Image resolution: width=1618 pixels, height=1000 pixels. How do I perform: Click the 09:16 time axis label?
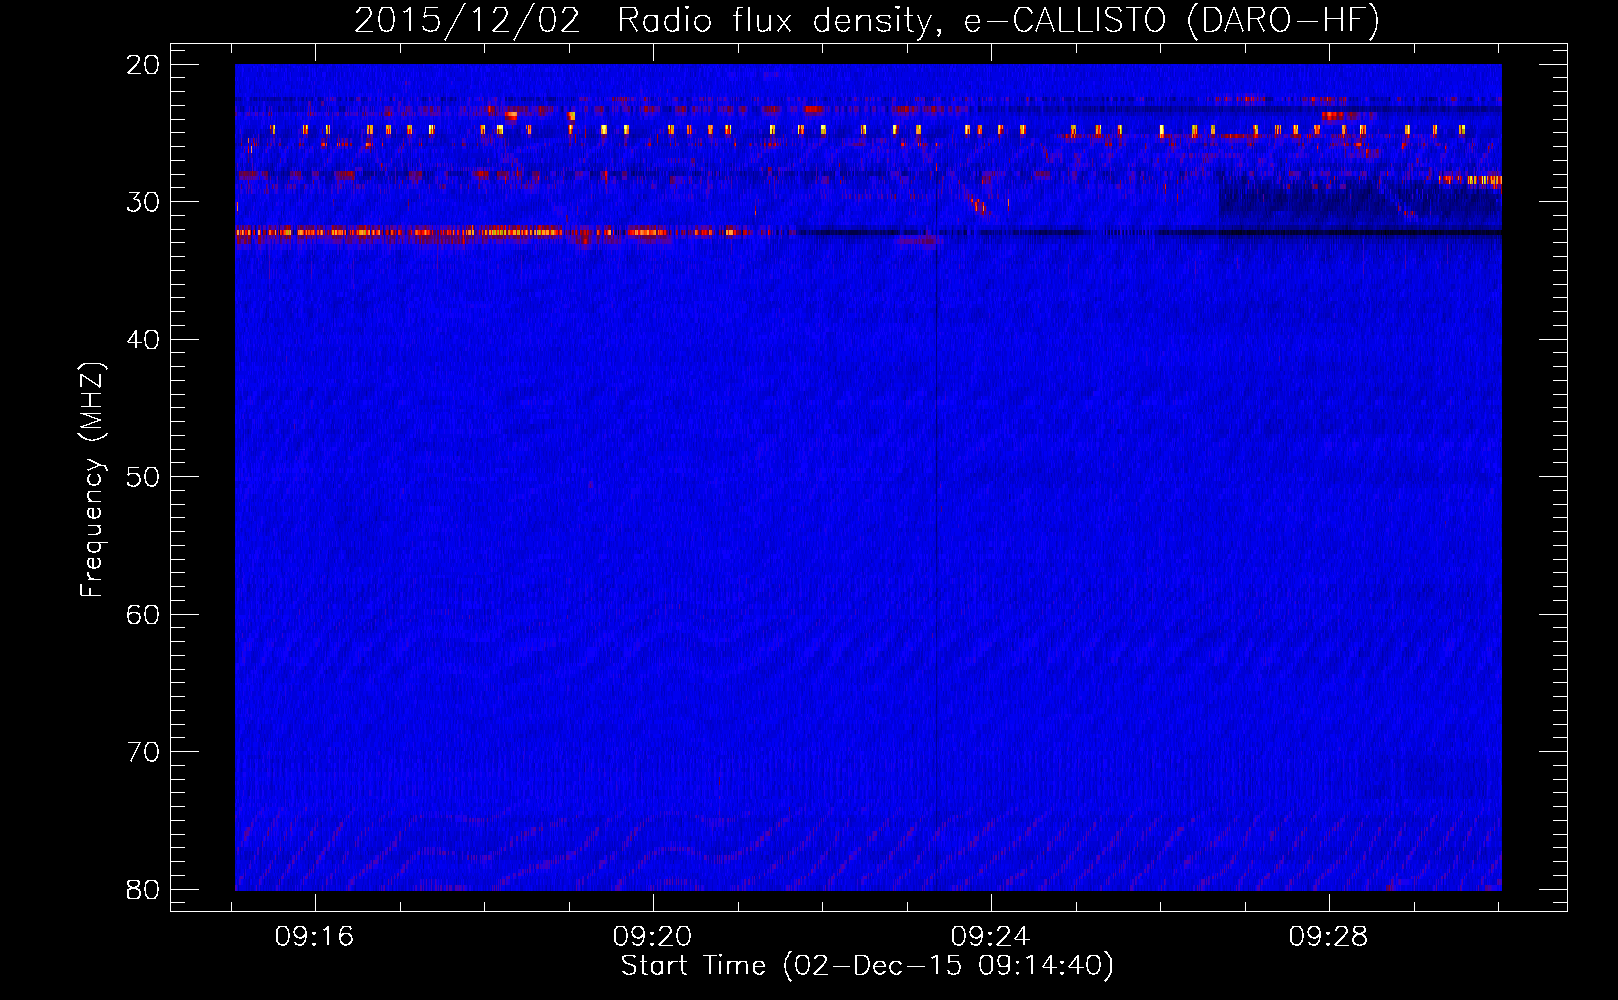[315, 937]
